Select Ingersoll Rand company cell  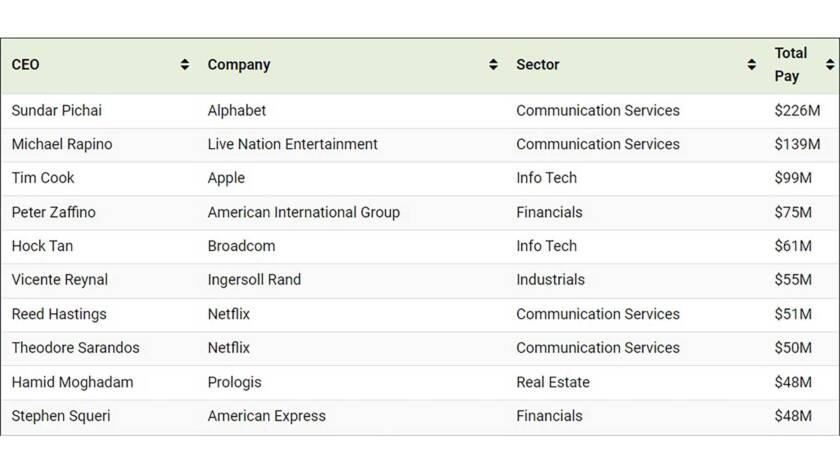[x=254, y=280]
